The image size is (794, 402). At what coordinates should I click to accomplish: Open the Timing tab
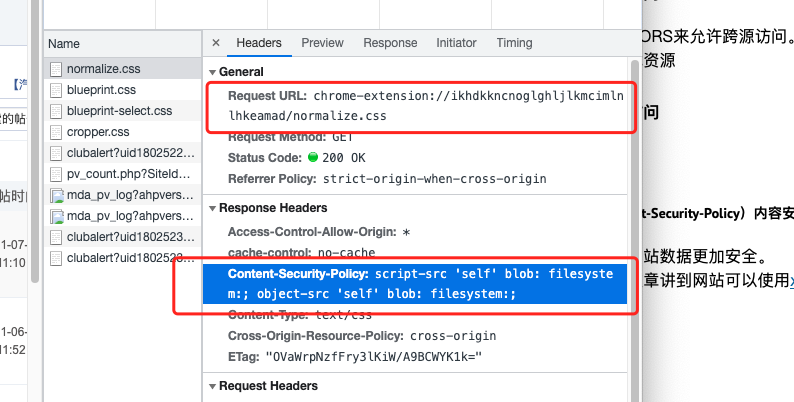pos(514,43)
